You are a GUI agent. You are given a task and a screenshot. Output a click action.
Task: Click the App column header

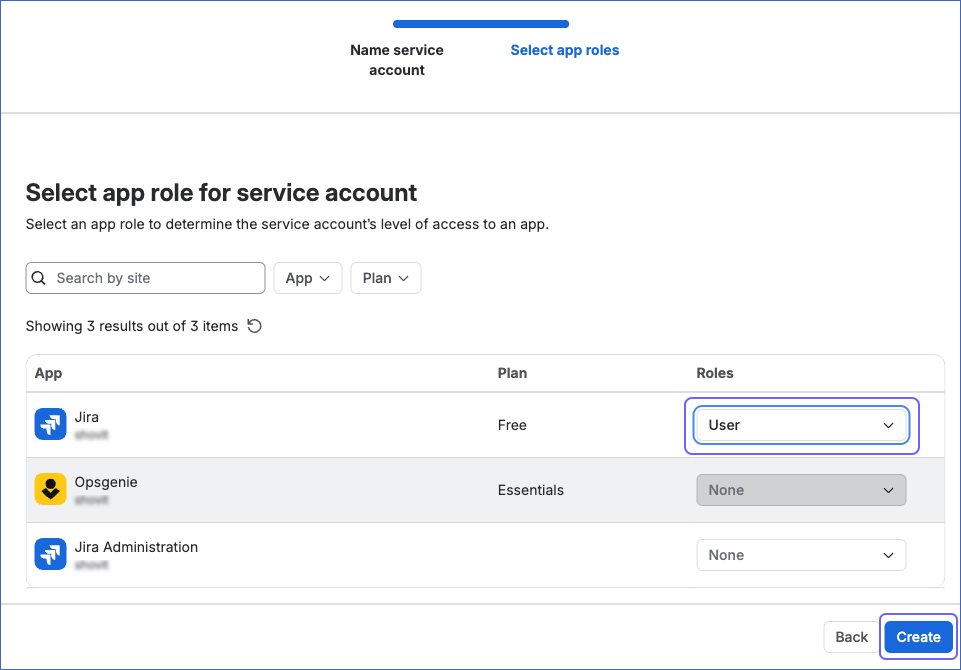[48, 373]
